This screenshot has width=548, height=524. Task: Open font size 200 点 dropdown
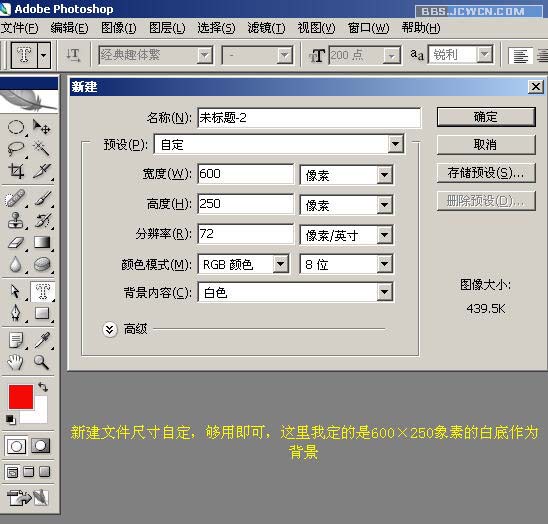[x=391, y=55]
